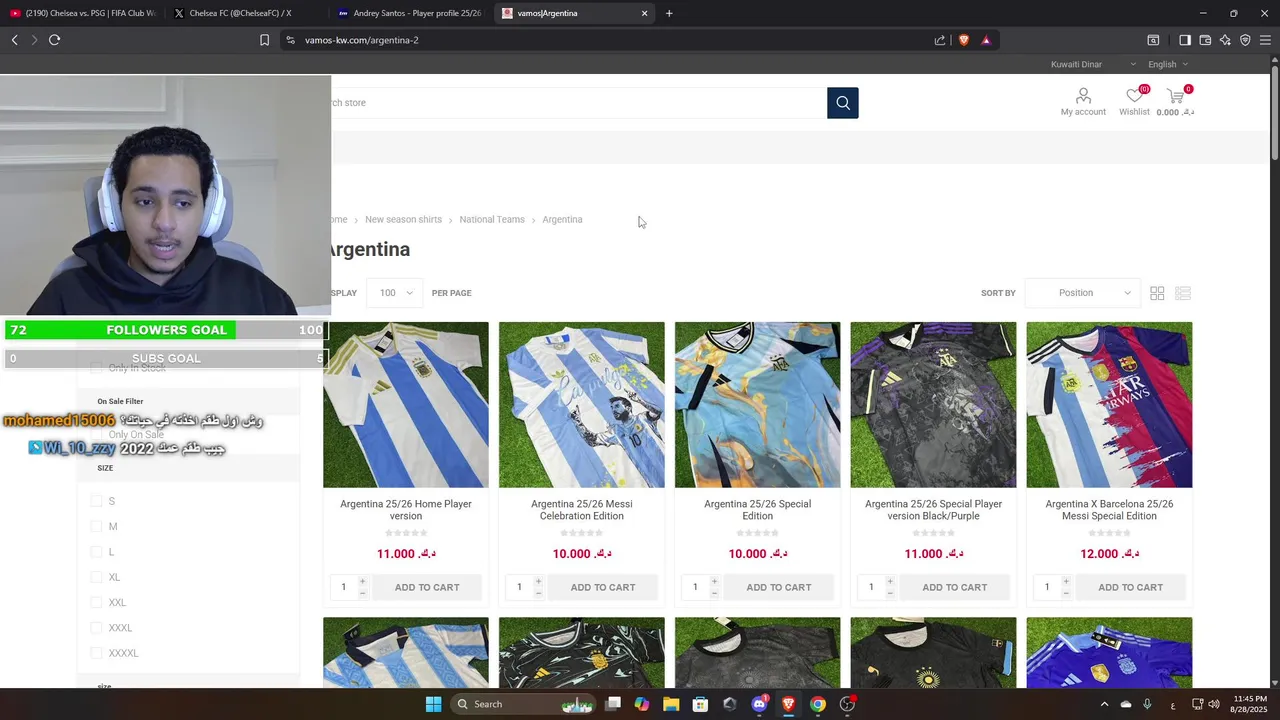This screenshot has height=720, width=1280.
Task: Go to National Teams breadcrumb
Action: pyautogui.click(x=492, y=219)
